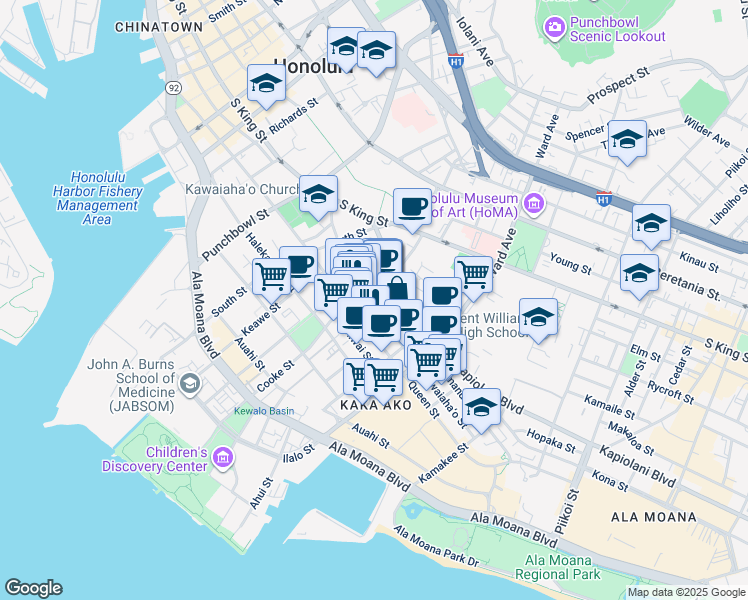
Task: Select the JABSOM medical school pin
Action: point(188,384)
